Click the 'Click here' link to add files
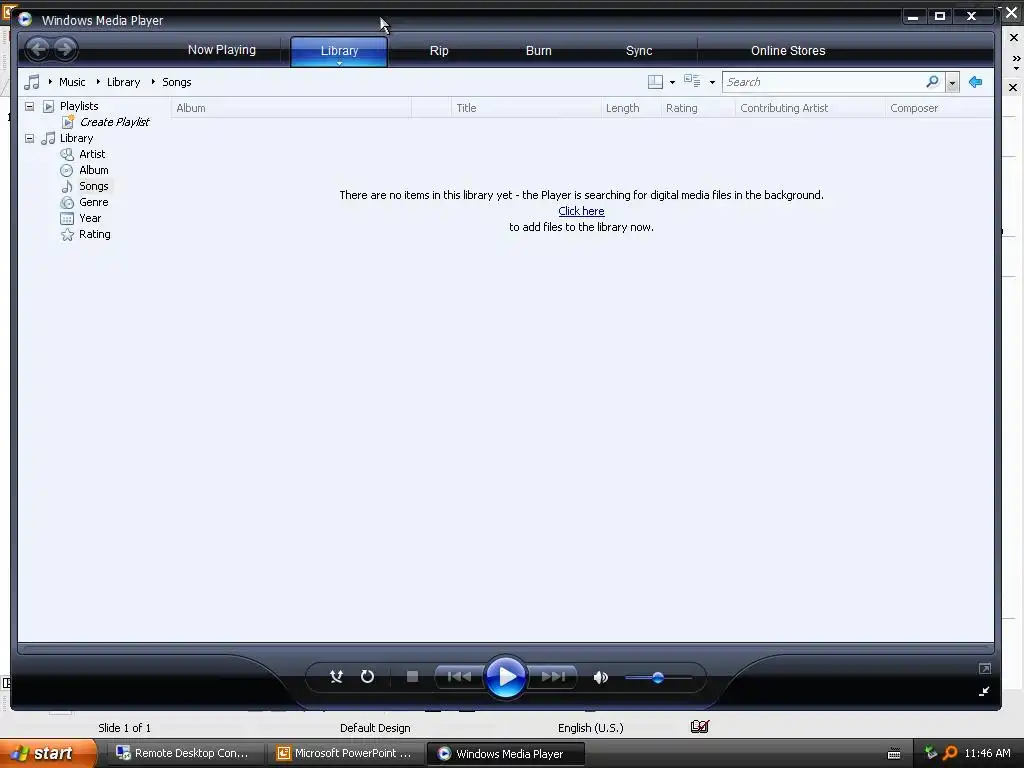This screenshot has width=1024, height=768. pos(581,211)
